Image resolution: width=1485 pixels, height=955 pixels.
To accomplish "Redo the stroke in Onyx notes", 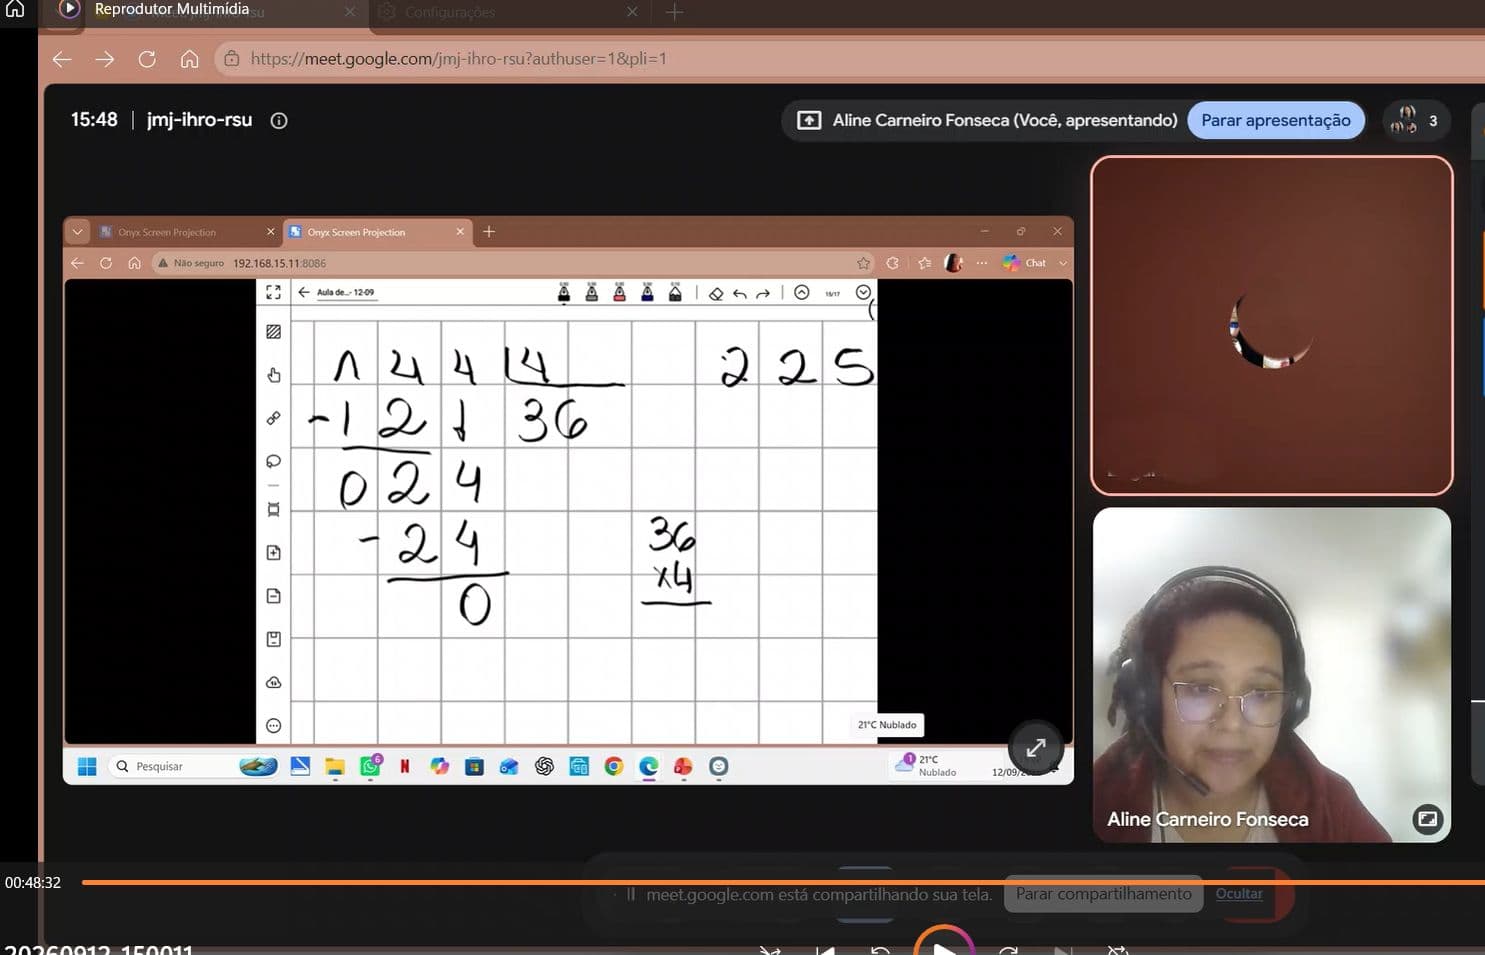I will pyautogui.click(x=763, y=293).
